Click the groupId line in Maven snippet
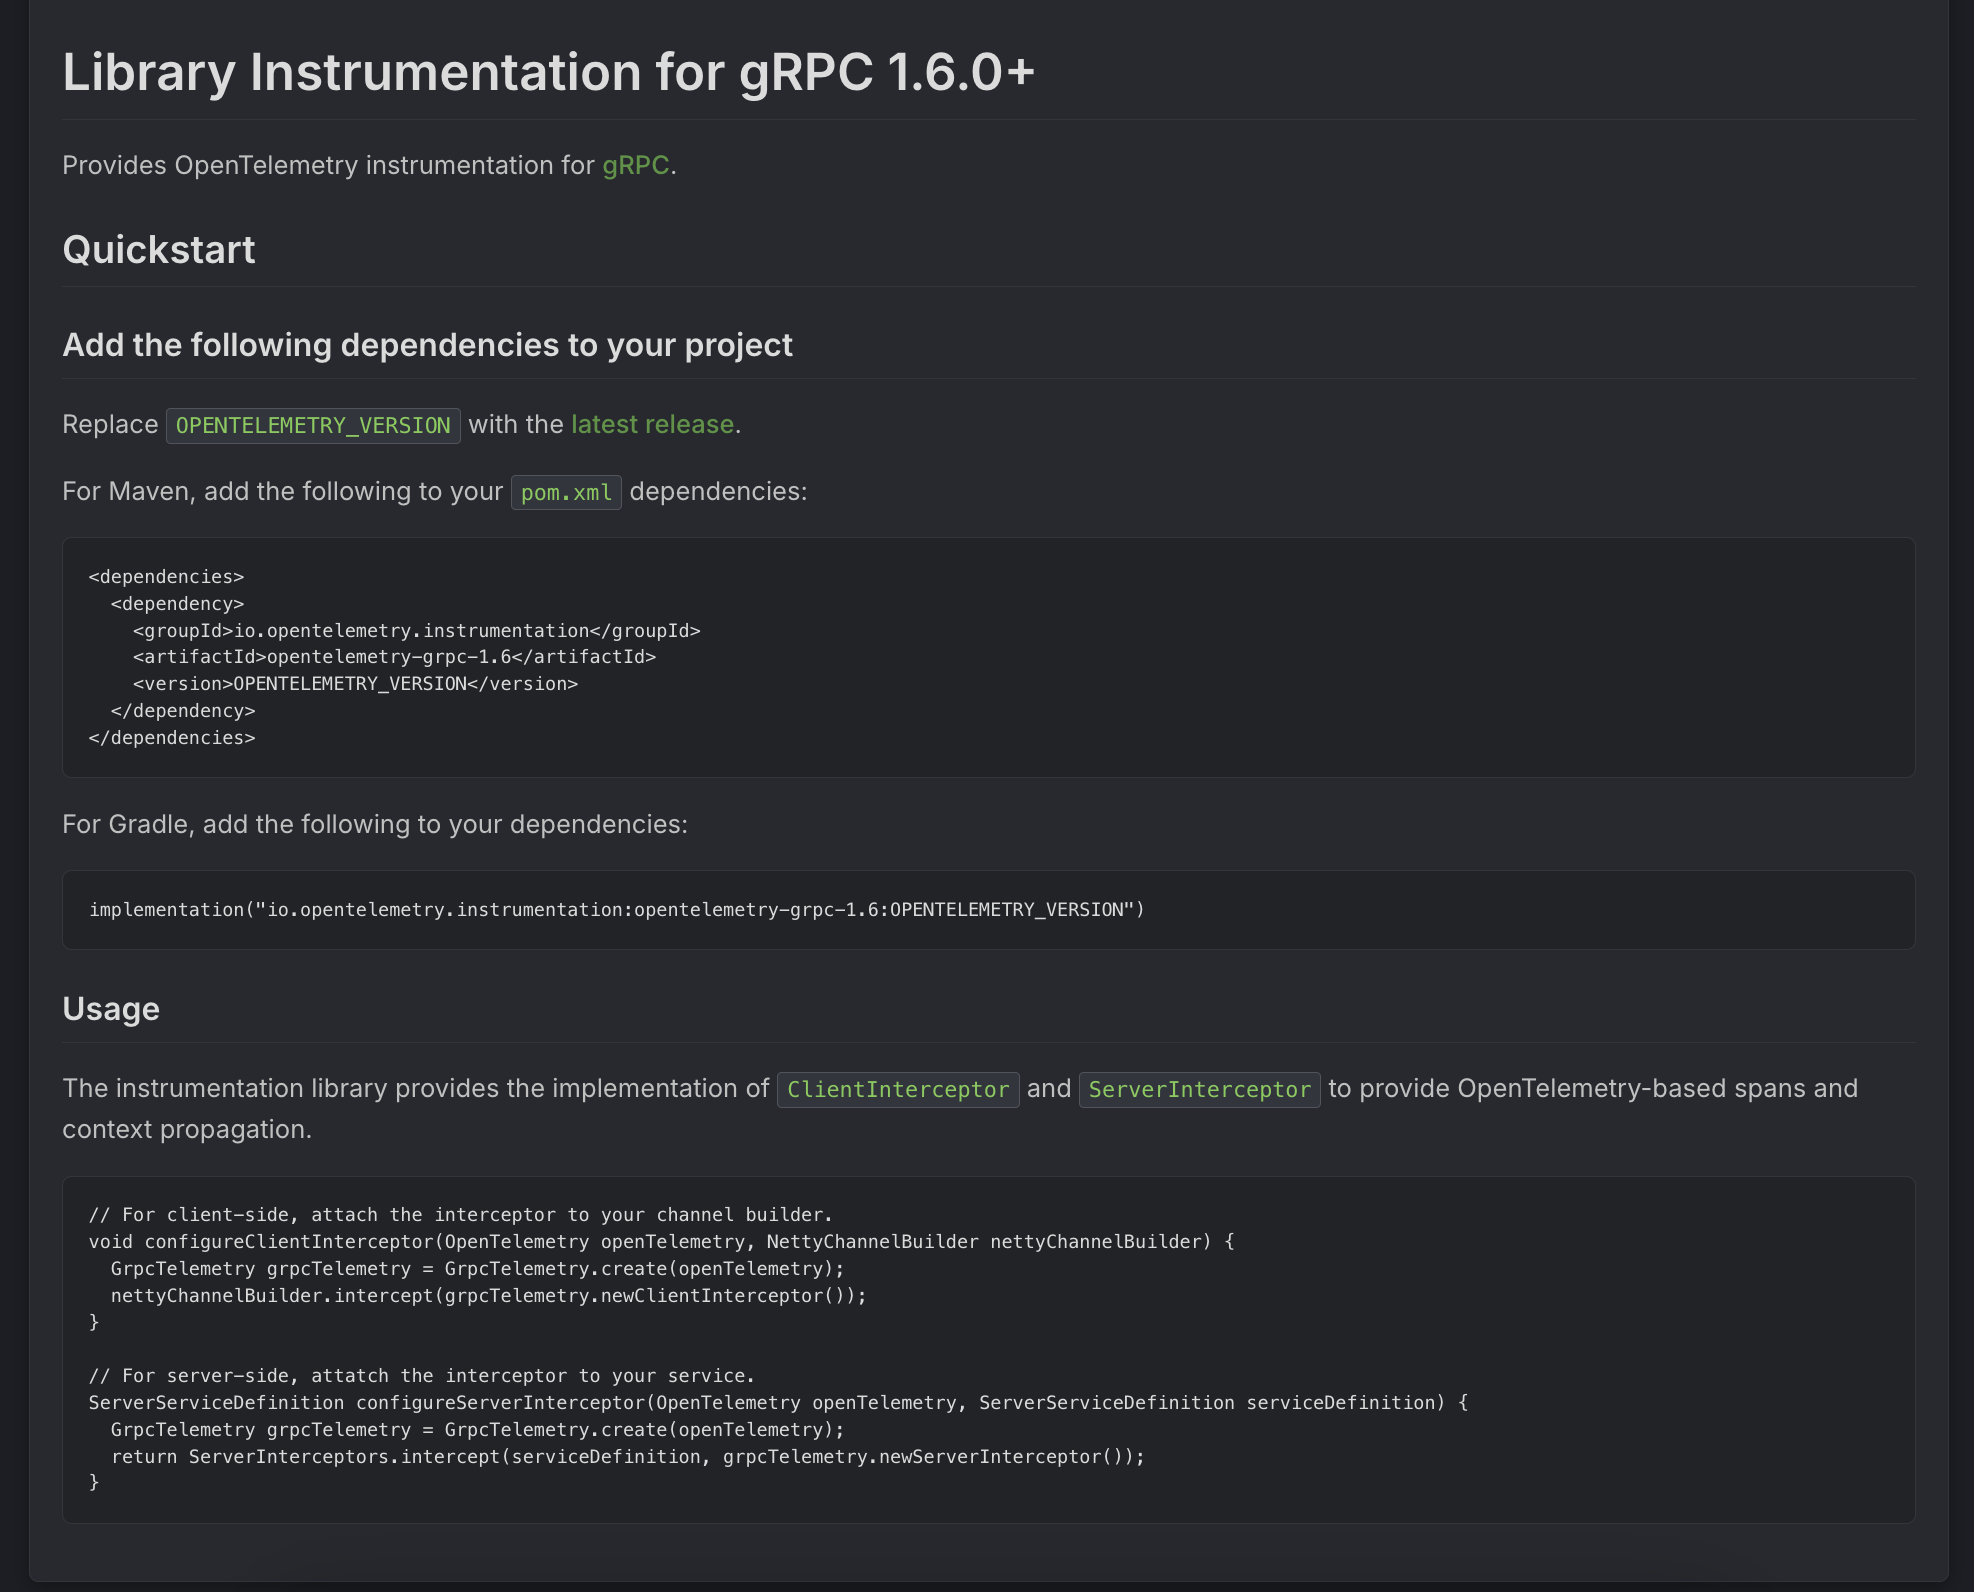This screenshot has height=1592, width=1974. (x=416, y=630)
